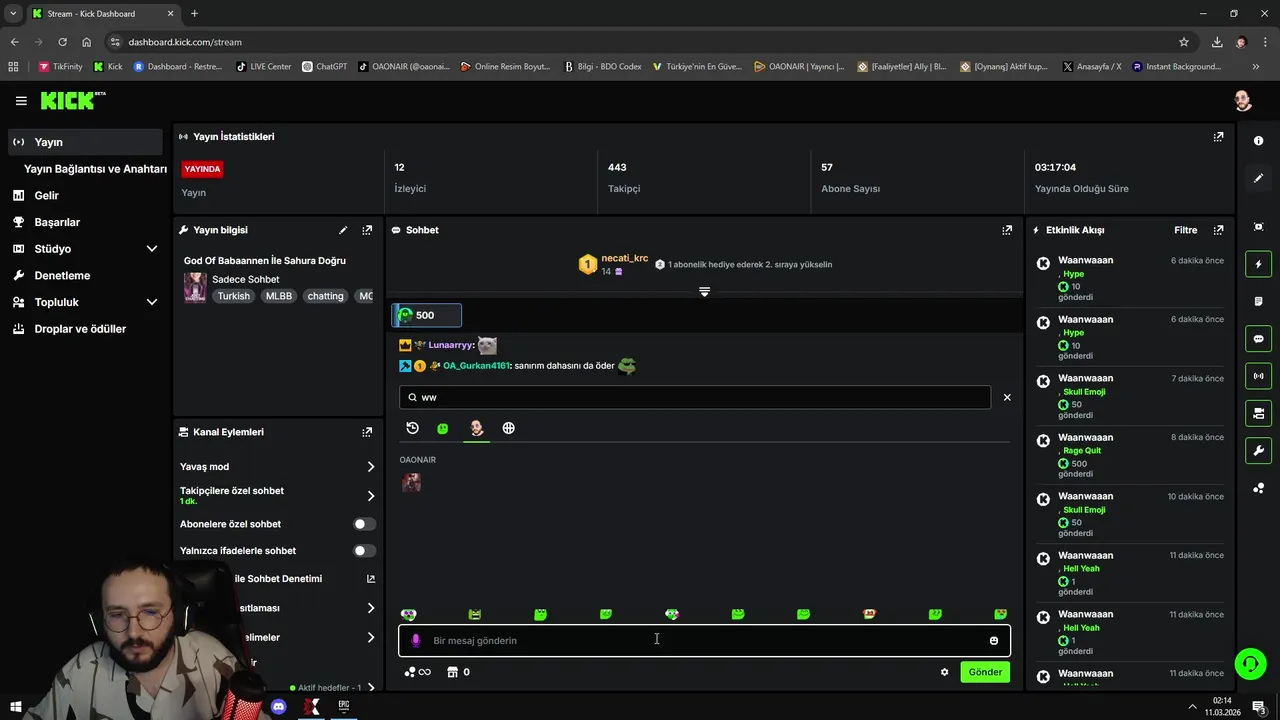
Task: Open the green headset support button
Action: point(1249,663)
